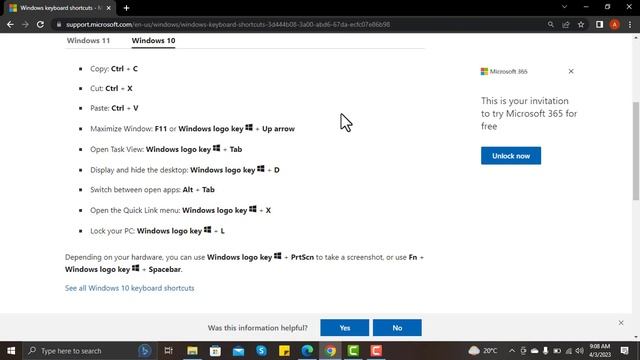
Task: Answer No to helpful question
Action: pos(397,328)
